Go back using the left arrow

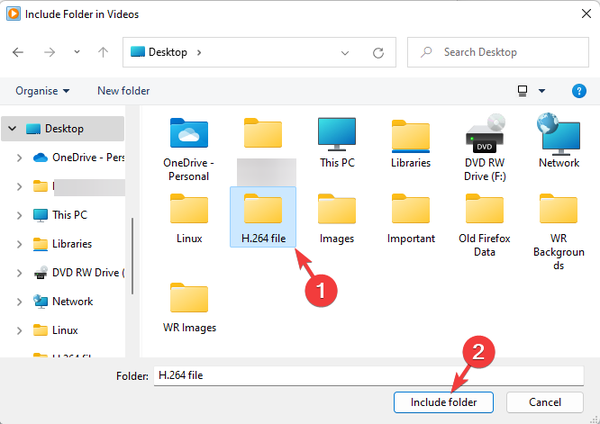18,52
